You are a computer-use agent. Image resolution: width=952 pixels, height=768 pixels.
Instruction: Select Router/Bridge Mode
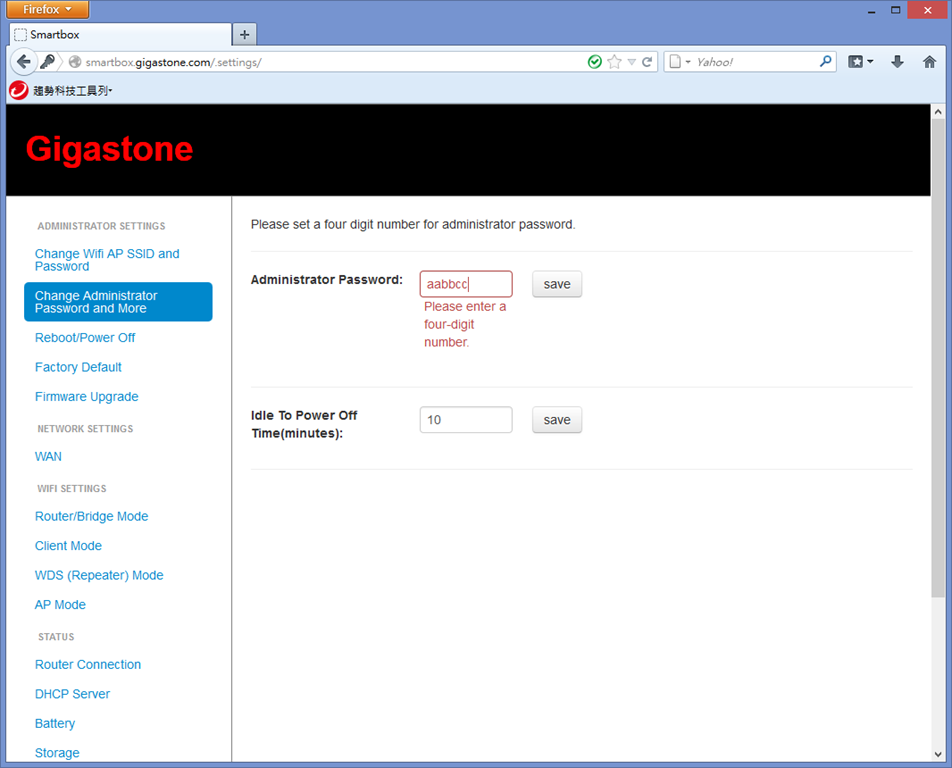point(92,516)
